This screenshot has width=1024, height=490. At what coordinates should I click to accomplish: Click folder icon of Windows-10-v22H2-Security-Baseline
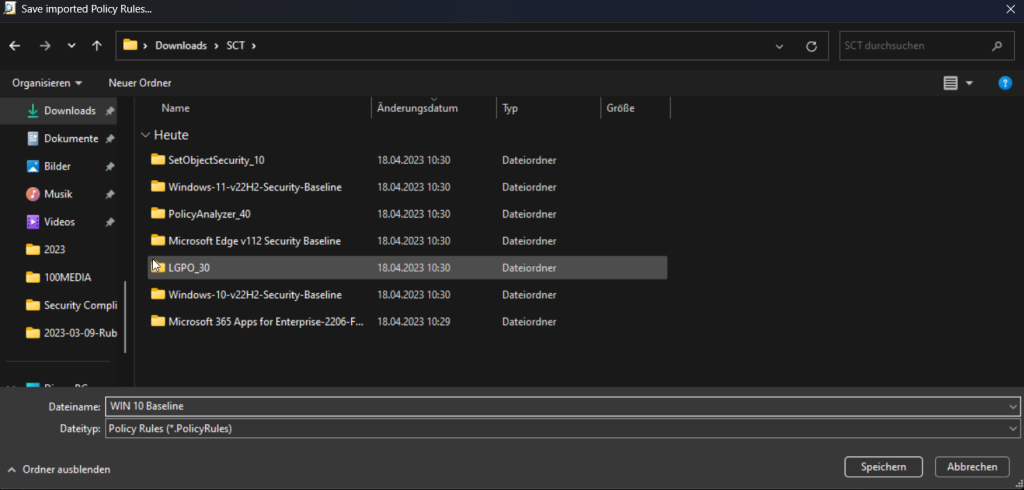(x=158, y=294)
